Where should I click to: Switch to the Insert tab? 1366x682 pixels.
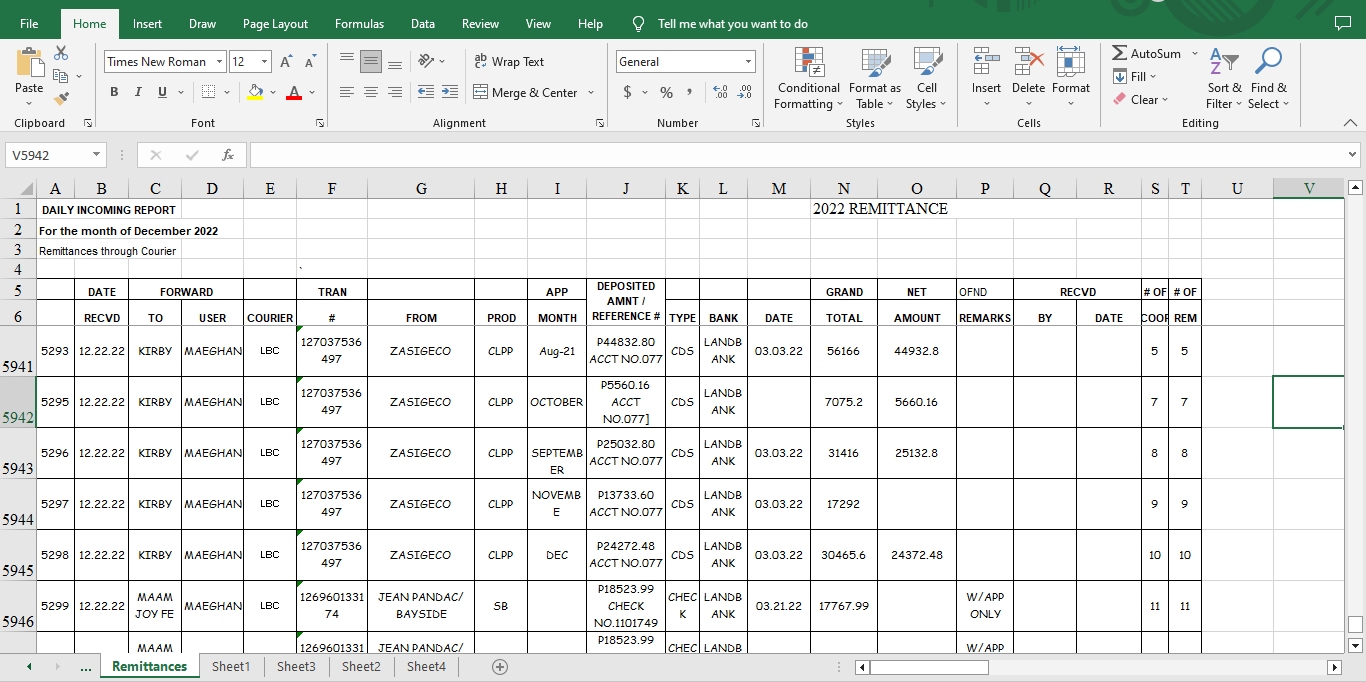click(147, 23)
